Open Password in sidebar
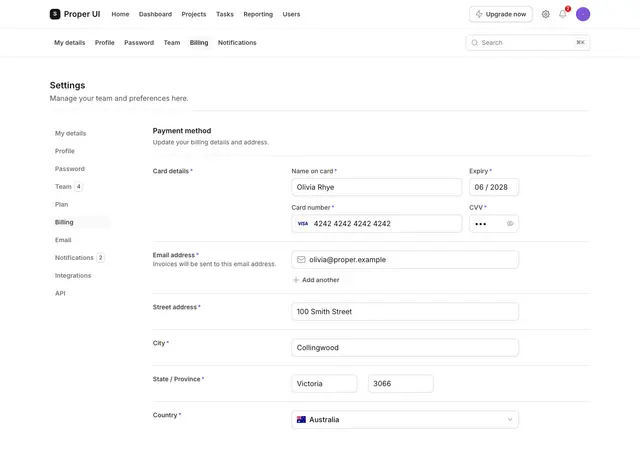 (x=70, y=169)
